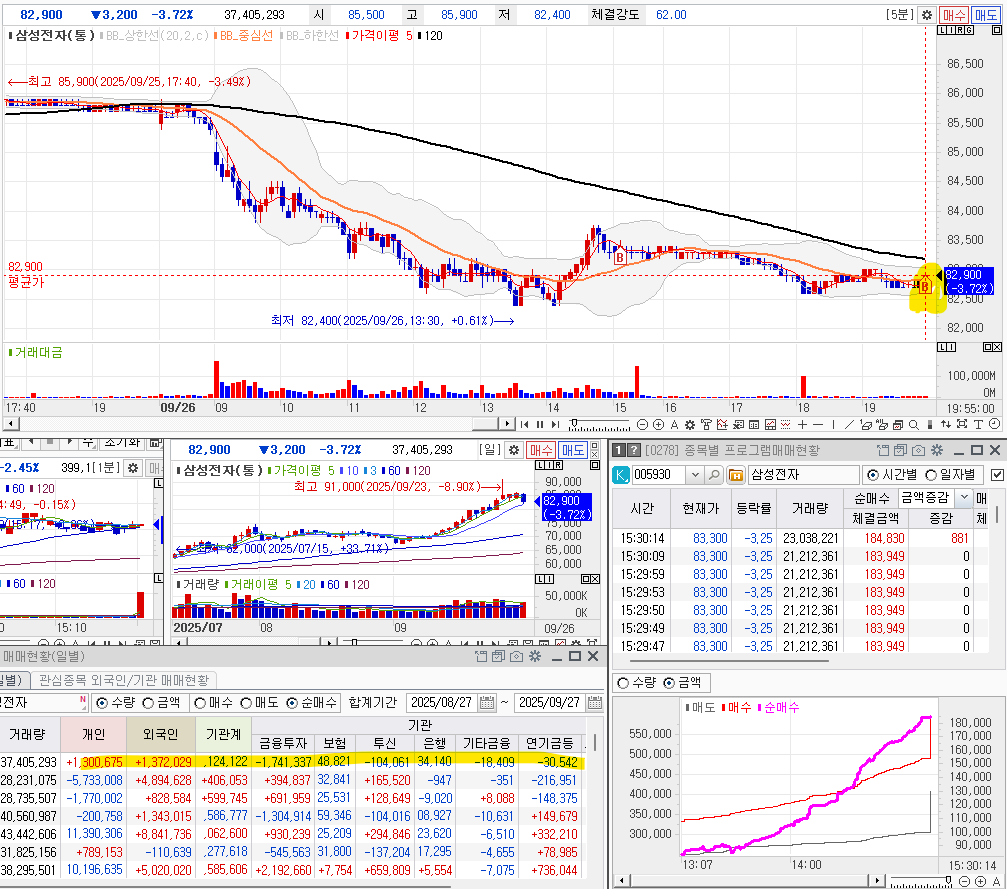Pause chart playback
1007x889 pixels.
(x=540, y=425)
